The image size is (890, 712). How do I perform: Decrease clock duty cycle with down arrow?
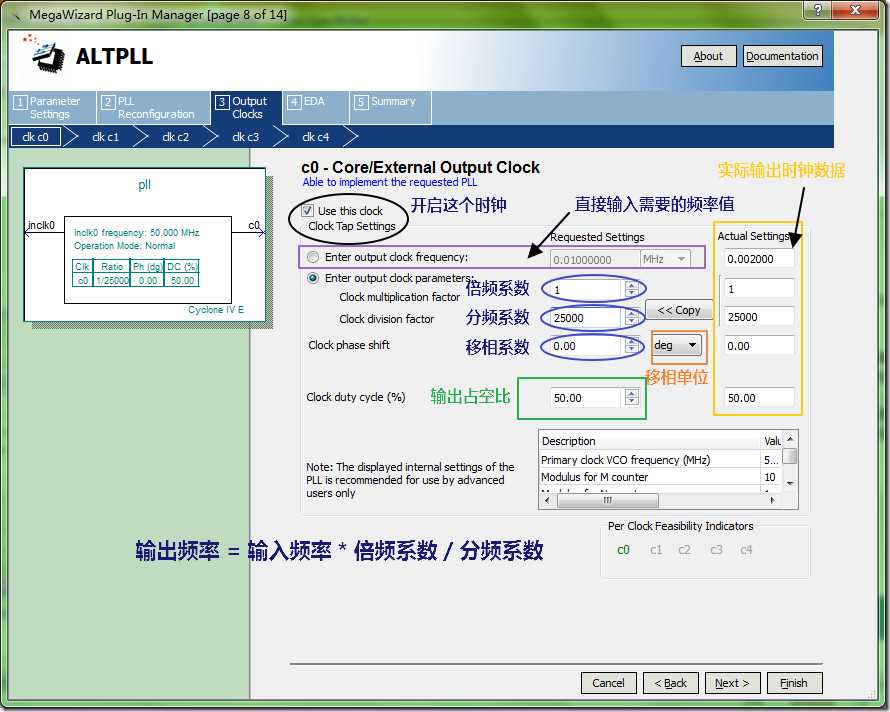click(x=632, y=401)
